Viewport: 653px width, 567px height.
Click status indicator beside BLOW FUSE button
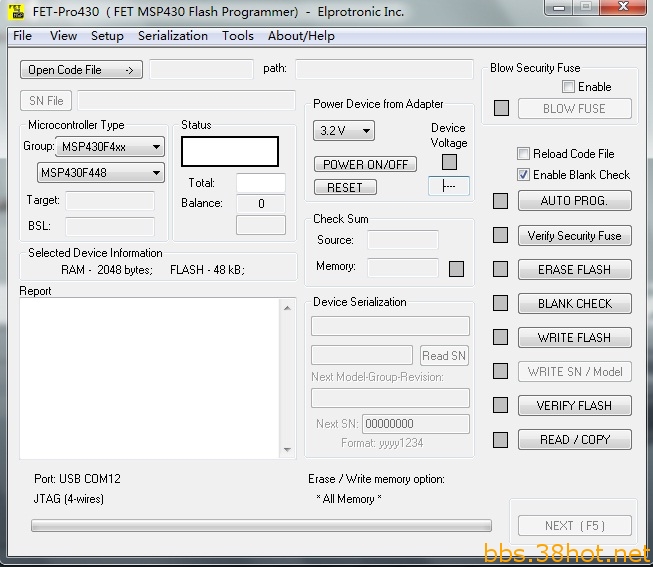pos(501,108)
